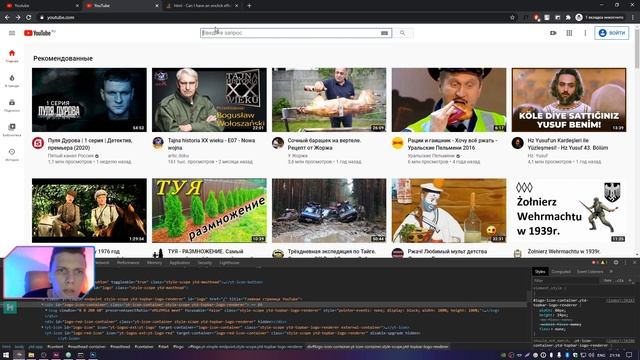Open a new browser tab with plus
The image size is (640, 360).
click(x=249, y=6)
